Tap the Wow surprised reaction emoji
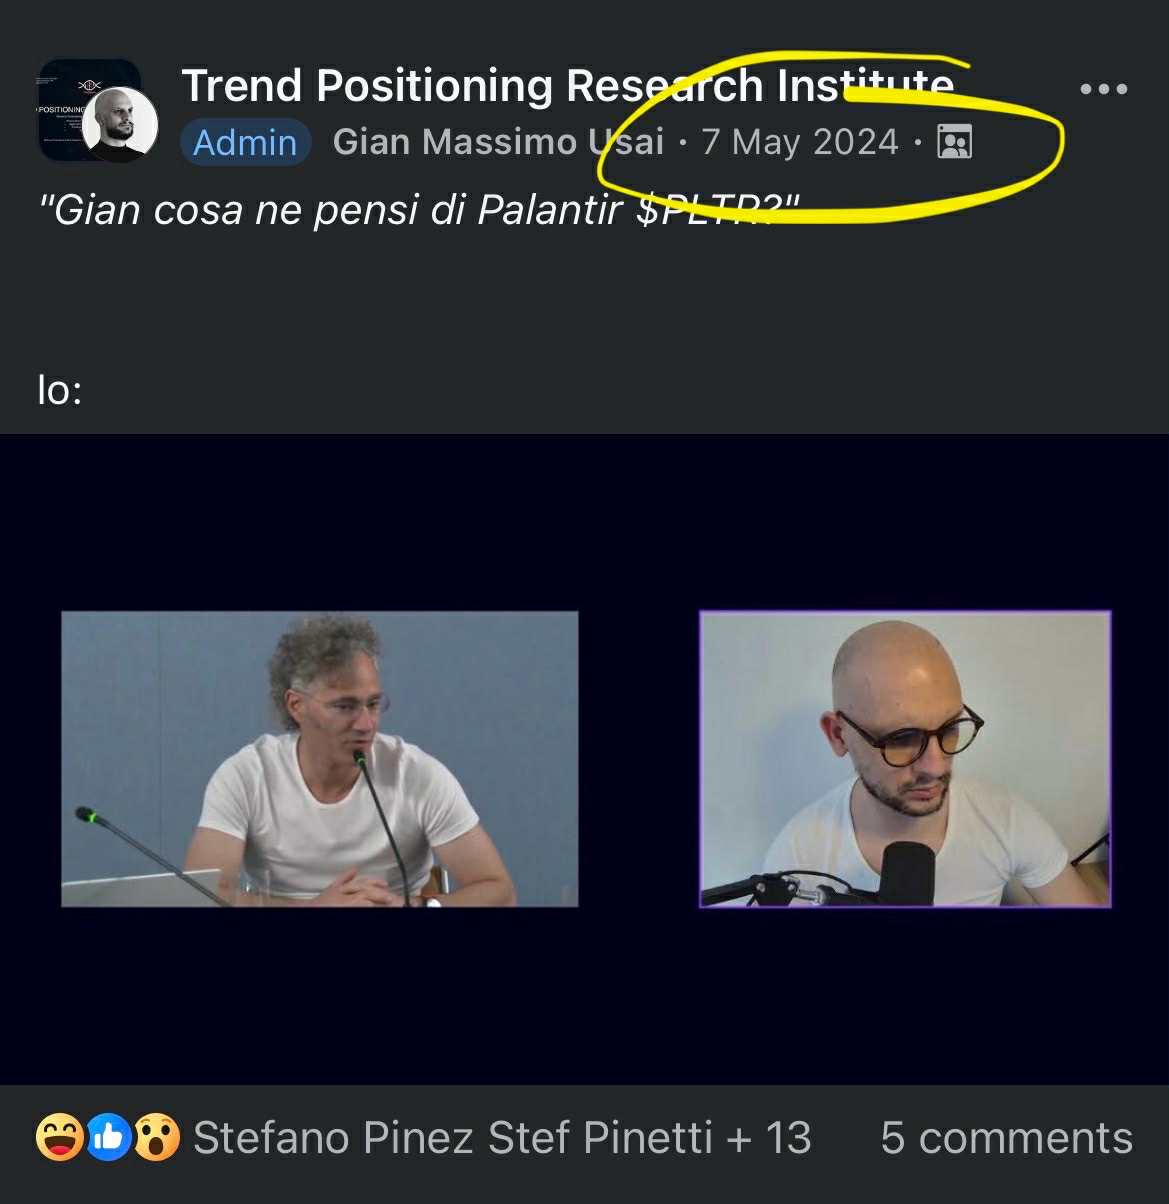Viewport: 1169px width, 1204px height. (157, 1137)
